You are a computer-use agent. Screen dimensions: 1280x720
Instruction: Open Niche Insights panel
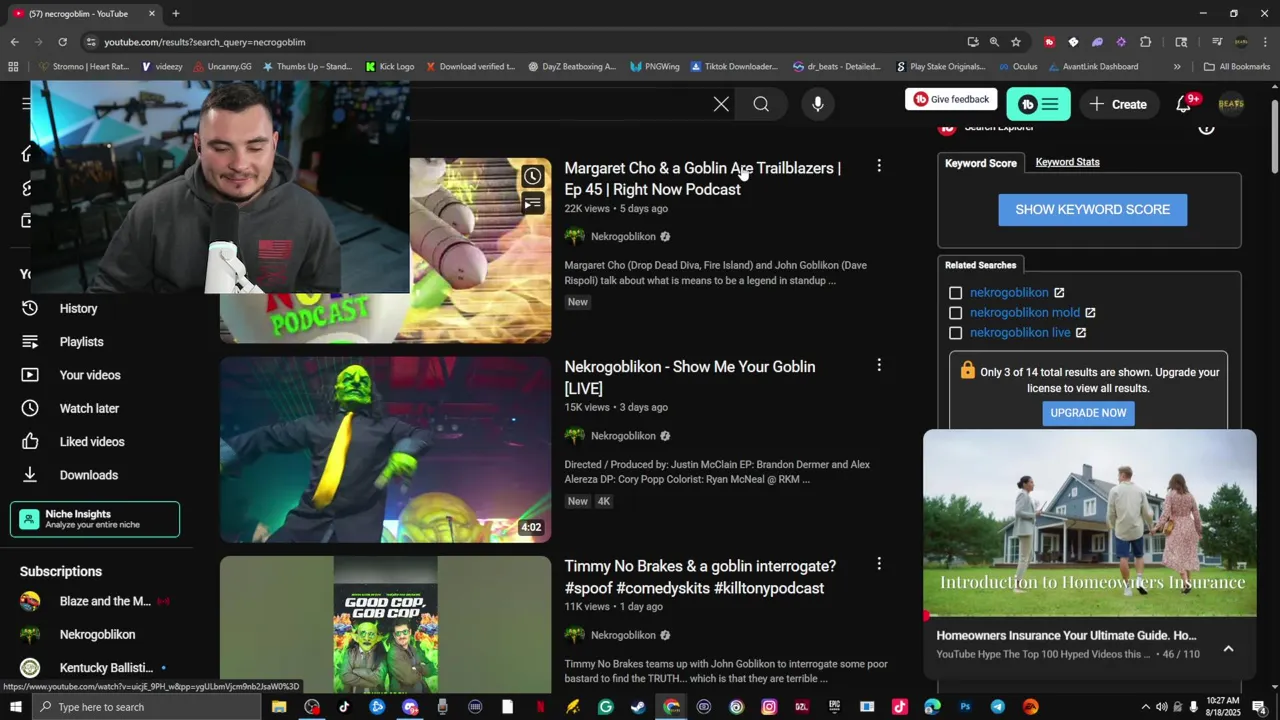click(95, 519)
